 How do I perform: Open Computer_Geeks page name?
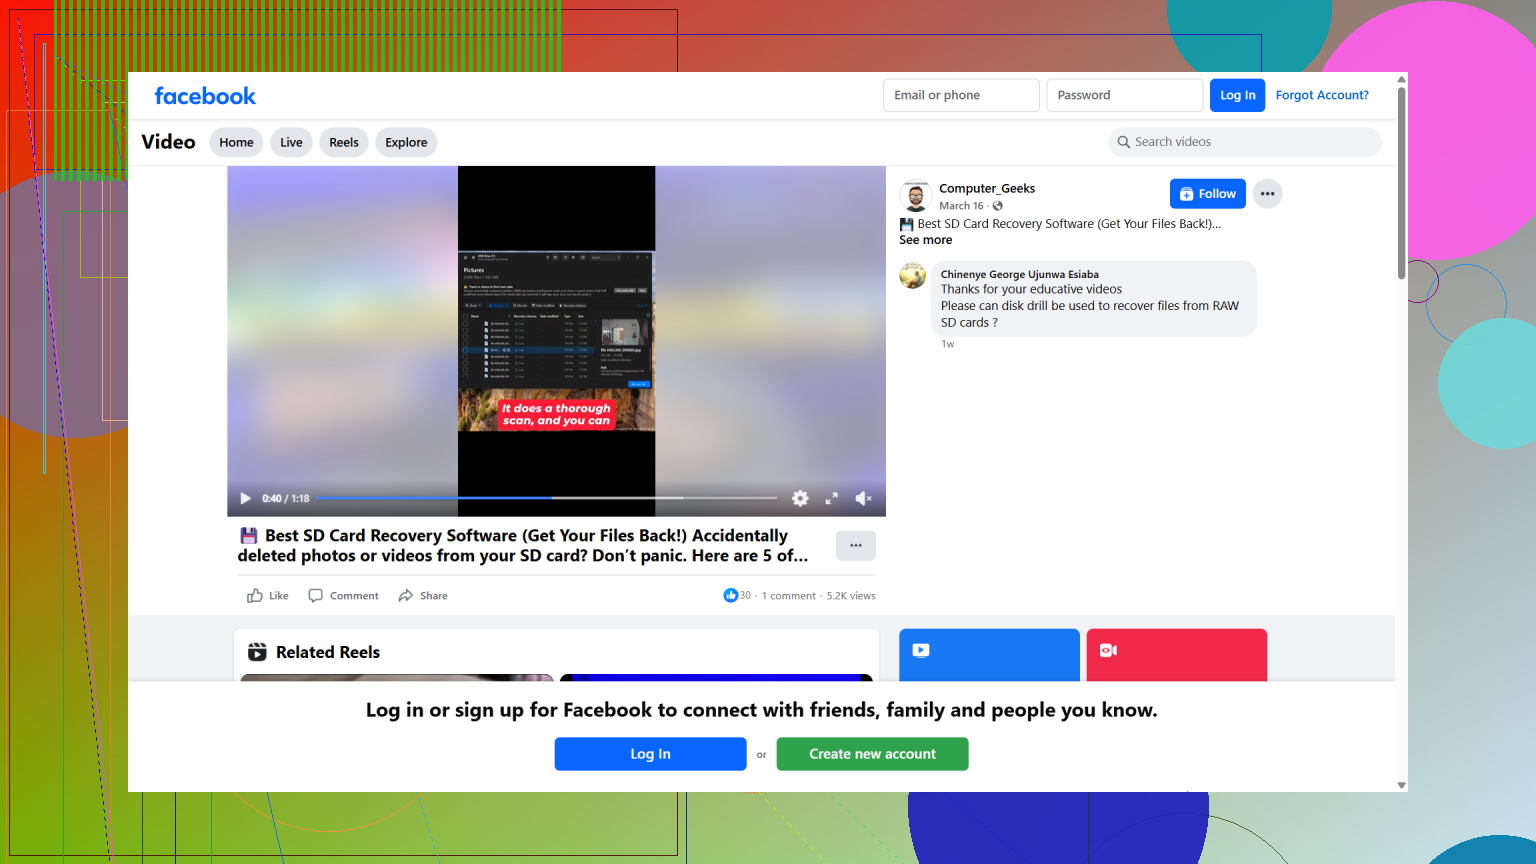pyautogui.click(x=987, y=188)
